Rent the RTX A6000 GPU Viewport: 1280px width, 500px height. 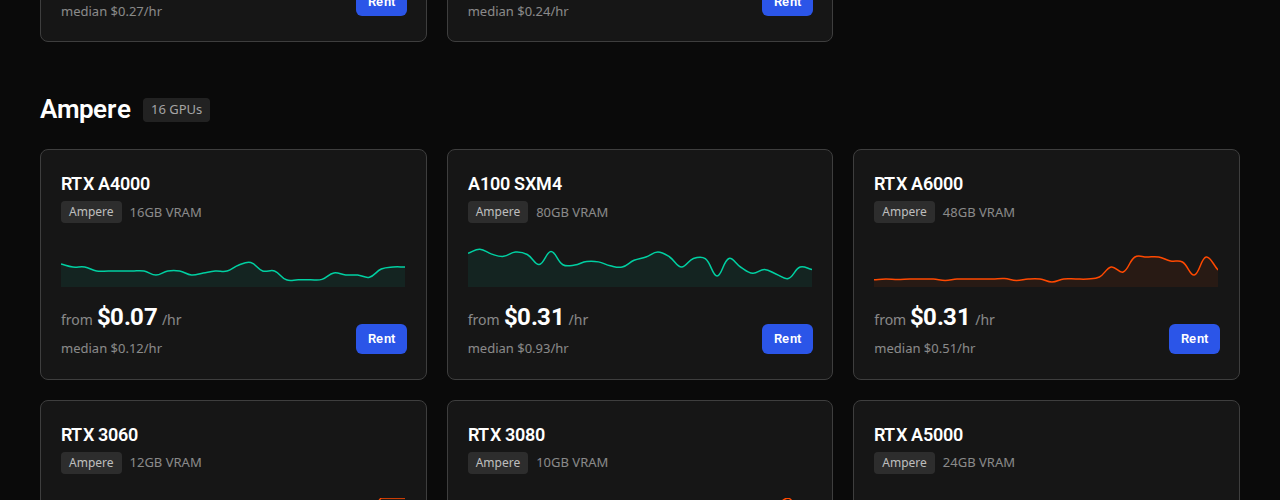point(1194,339)
